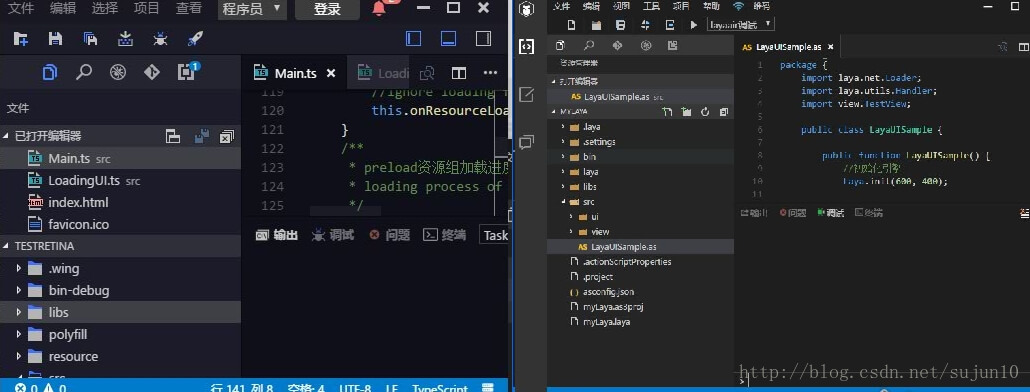
Task: Split the editor in Egret Wing
Action: click(x=459, y=73)
